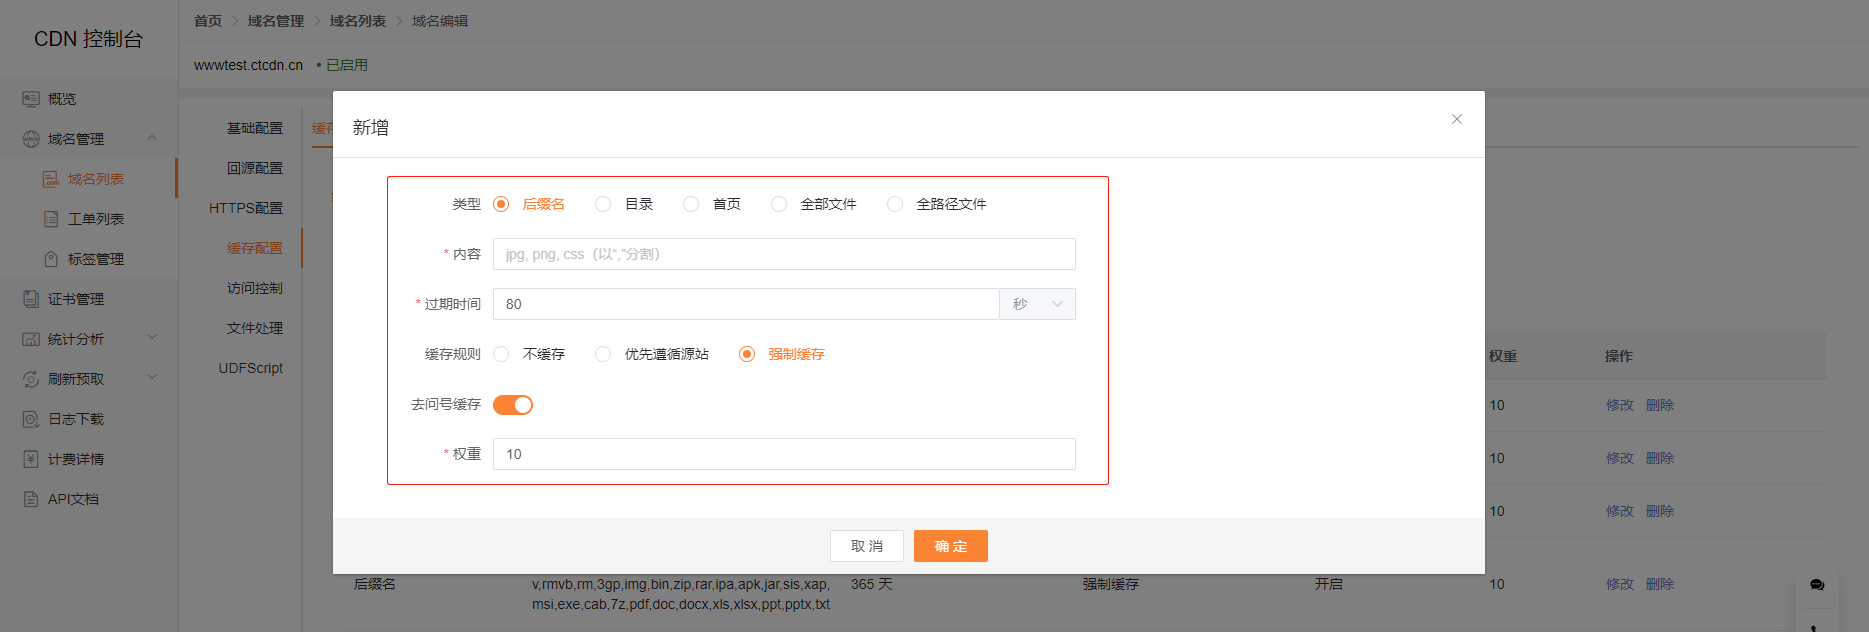
Task: Click the 域名编辑 breadcrumb text
Action: [x=440, y=21]
